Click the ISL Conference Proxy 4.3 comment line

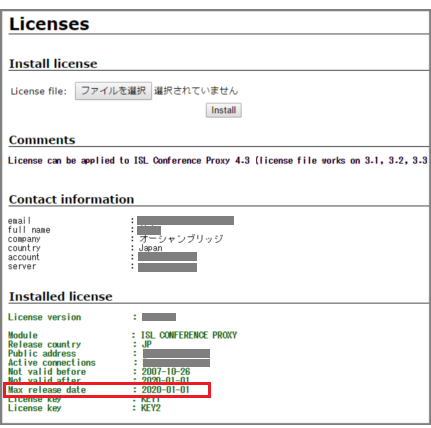pyautogui.click(x=218, y=161)
